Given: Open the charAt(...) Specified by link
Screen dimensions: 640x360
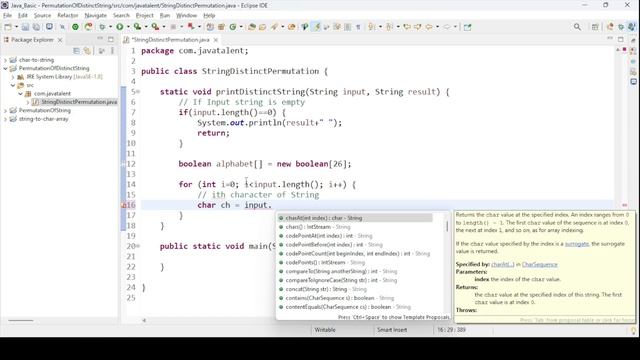Looking at the screenshot, I should coord(502,264).
